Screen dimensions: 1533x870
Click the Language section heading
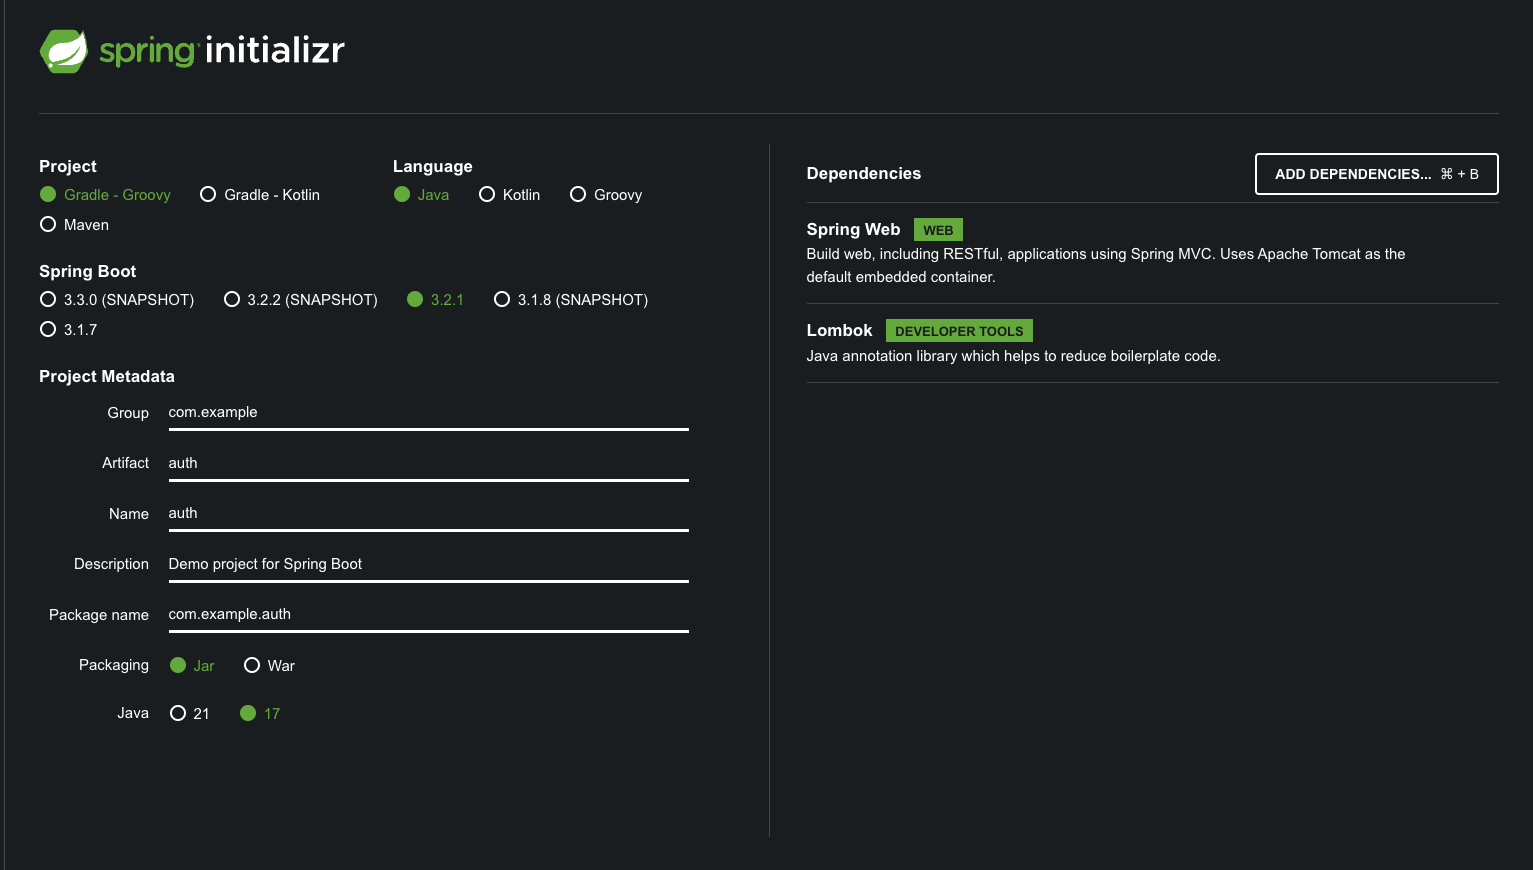(x=433, y=167)
